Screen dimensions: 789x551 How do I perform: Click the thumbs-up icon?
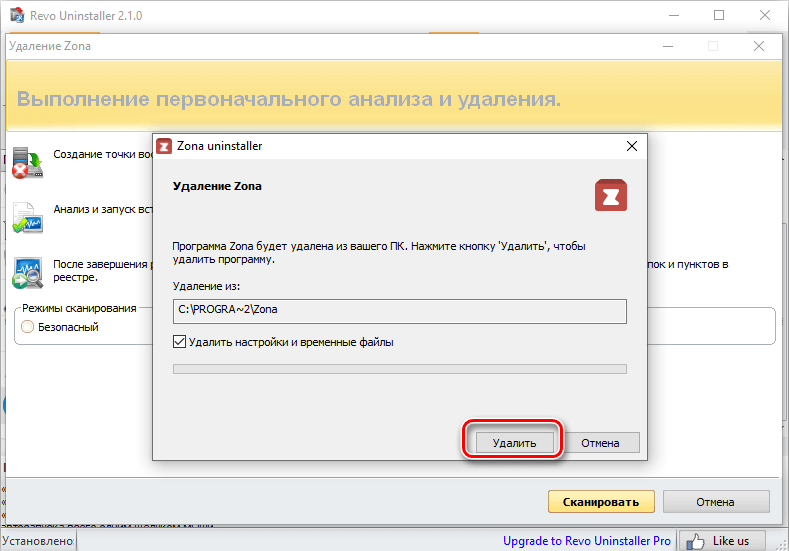[695, 541]
